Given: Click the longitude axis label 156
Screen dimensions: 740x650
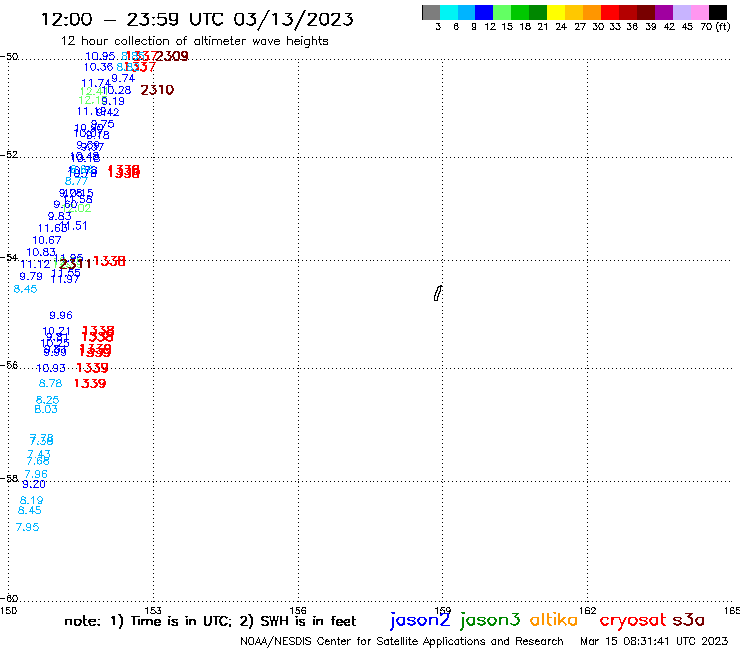Looking at the screenshot, I should [x=298, y=610].
